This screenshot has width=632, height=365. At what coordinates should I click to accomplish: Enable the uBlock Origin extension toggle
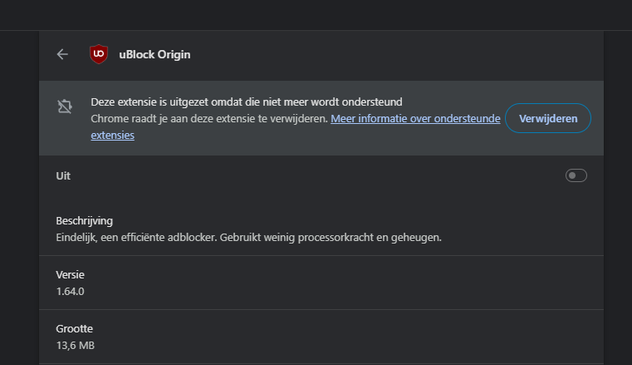point(576,176)
